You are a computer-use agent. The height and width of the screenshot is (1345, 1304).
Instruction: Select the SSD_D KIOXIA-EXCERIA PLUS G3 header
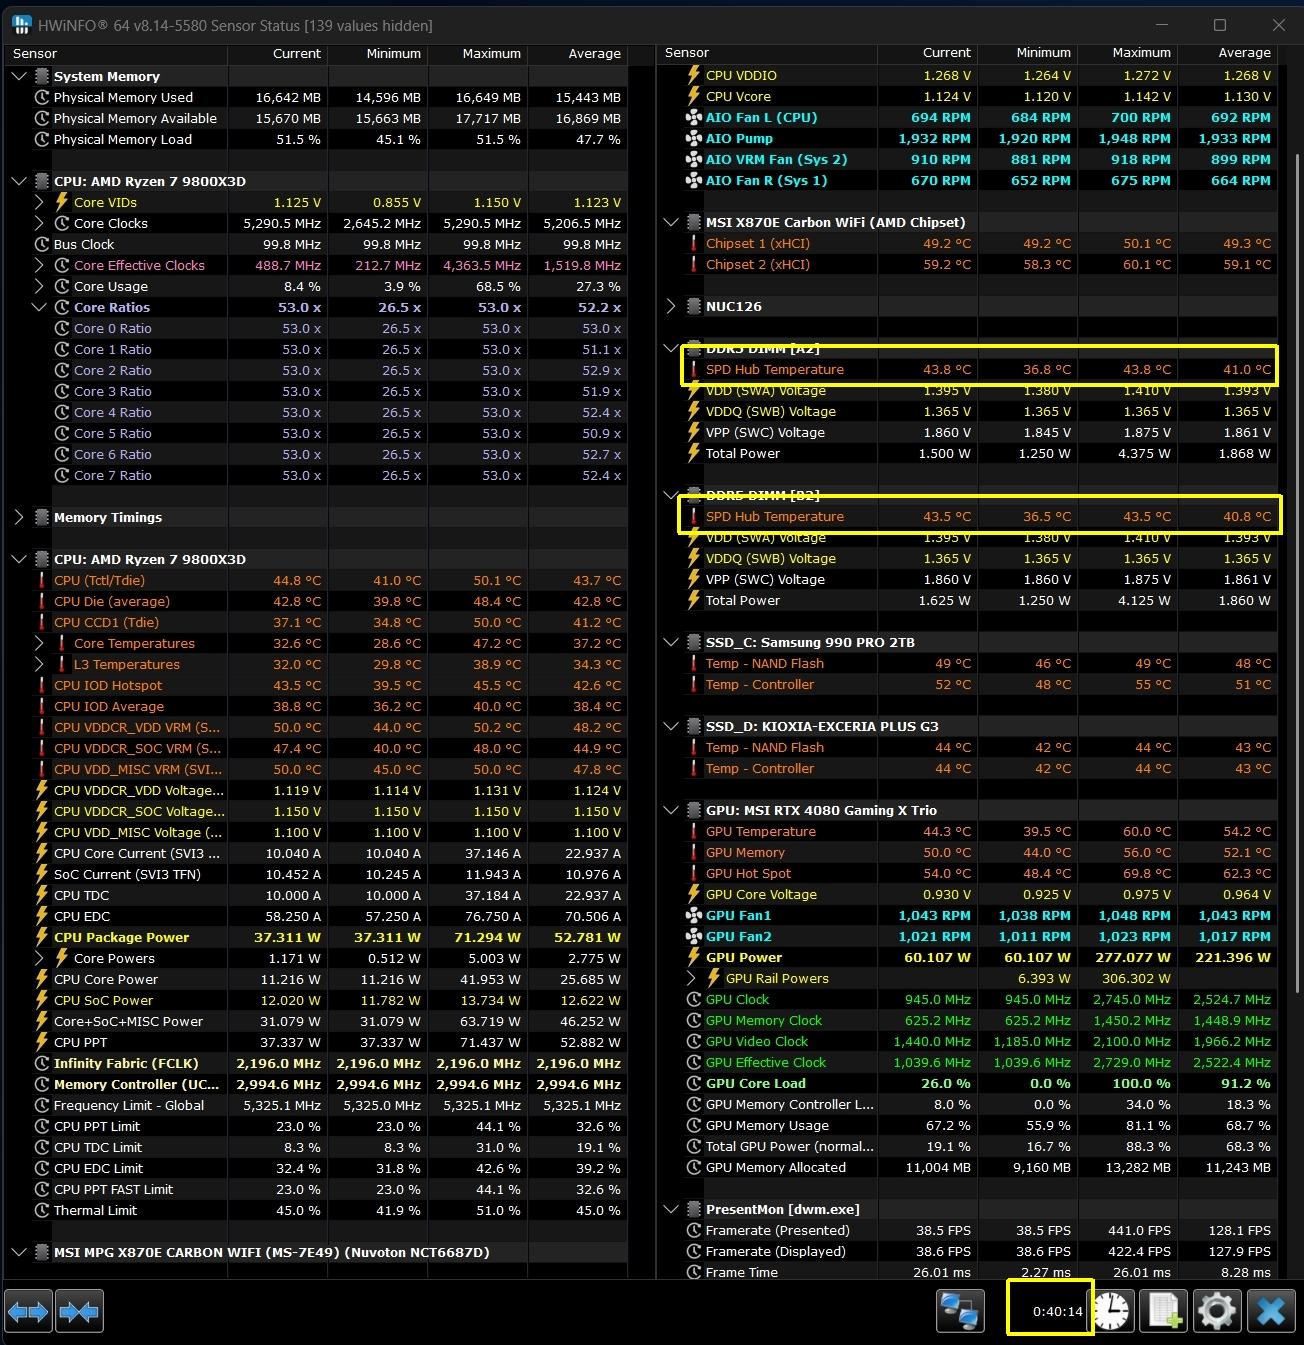(967, 727)
